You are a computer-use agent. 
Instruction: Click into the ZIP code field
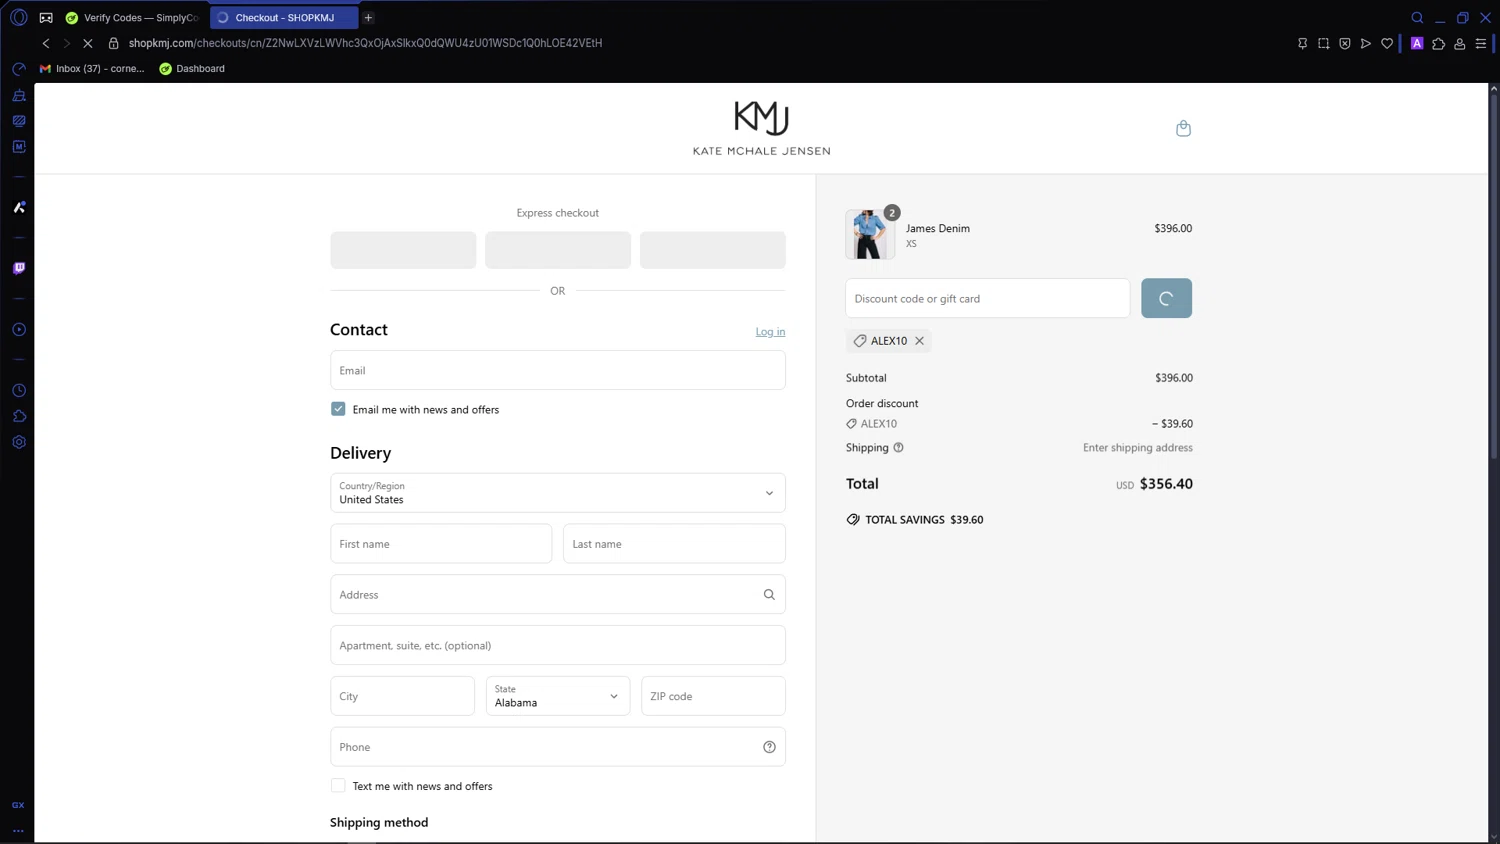713,696
